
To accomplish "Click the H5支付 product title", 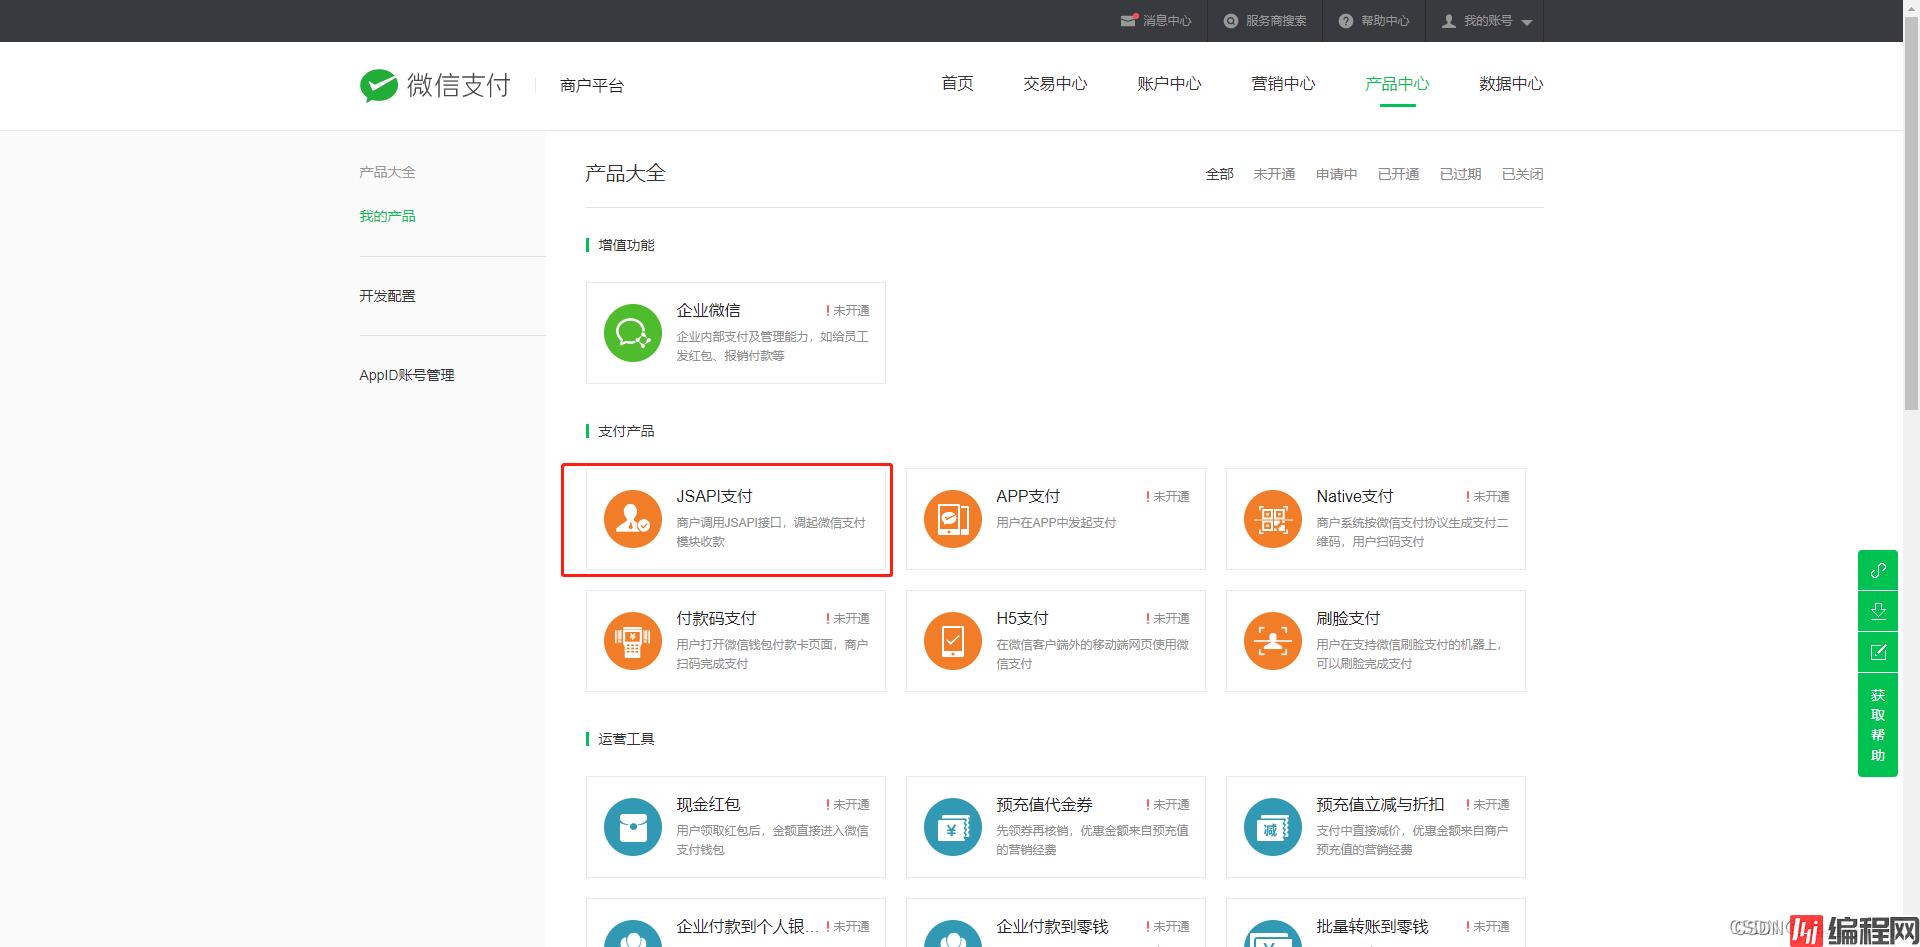I will click(1022, 618).
